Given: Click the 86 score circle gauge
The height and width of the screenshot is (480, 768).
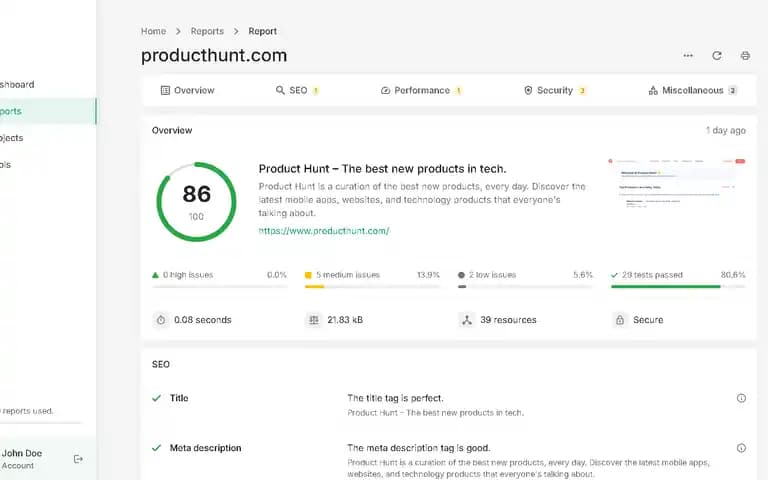Looking at the screenshot, I should (196, 202).
